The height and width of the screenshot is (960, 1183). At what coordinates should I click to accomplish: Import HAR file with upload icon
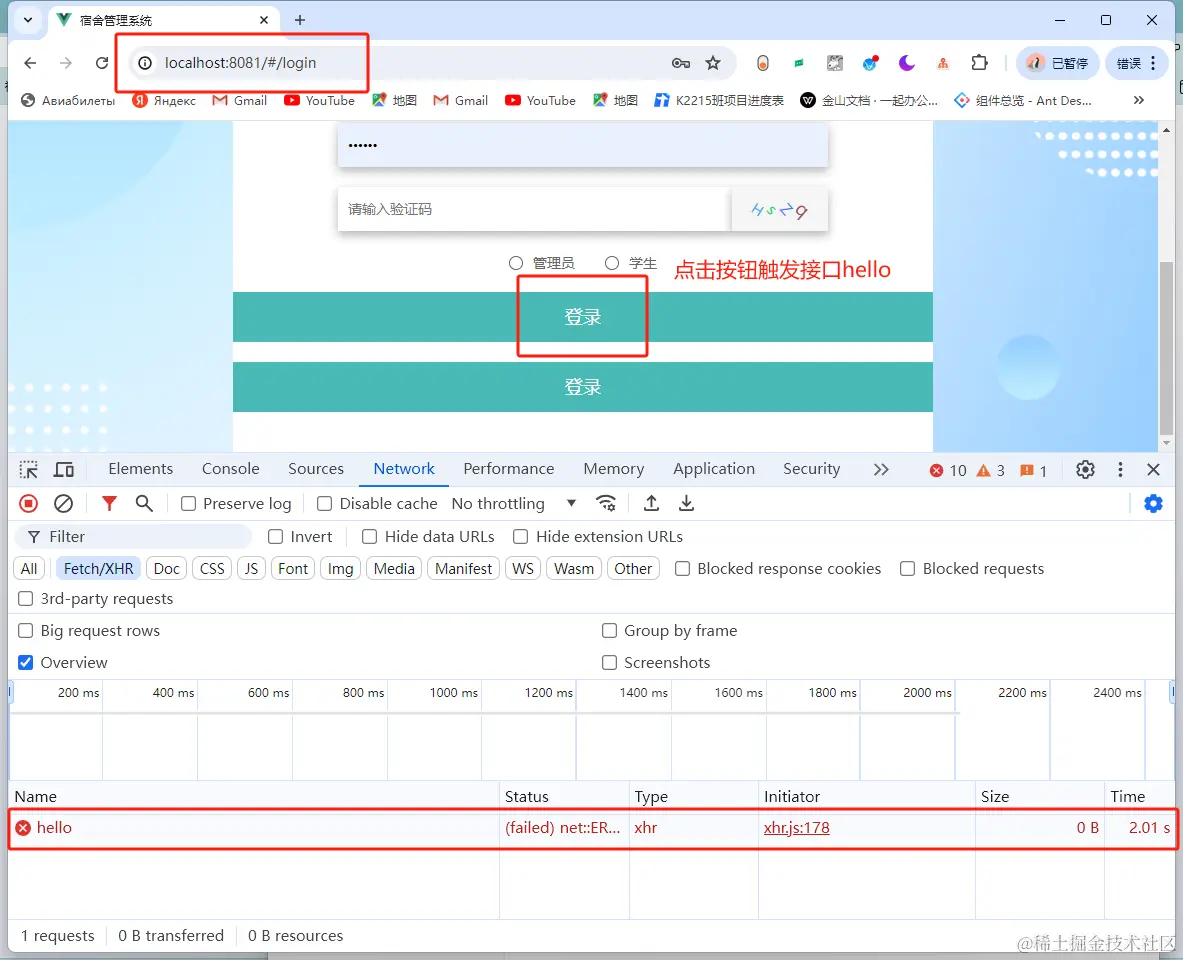click(651, 503)
